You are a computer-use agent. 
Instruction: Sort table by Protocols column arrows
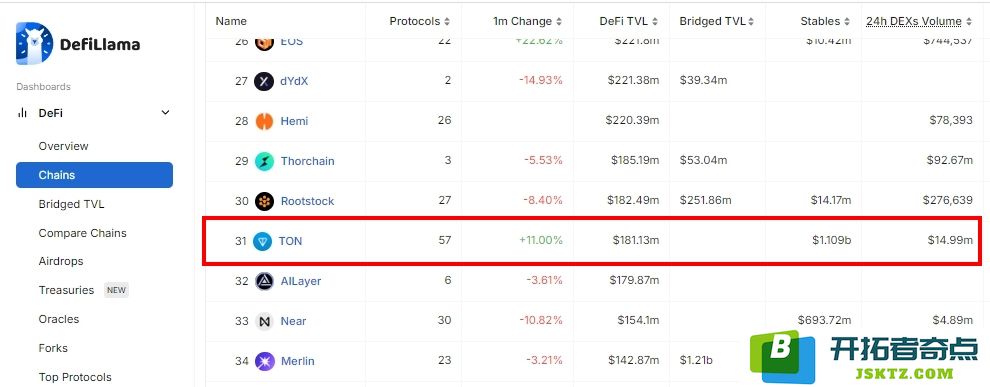click(x=447, y=21)
